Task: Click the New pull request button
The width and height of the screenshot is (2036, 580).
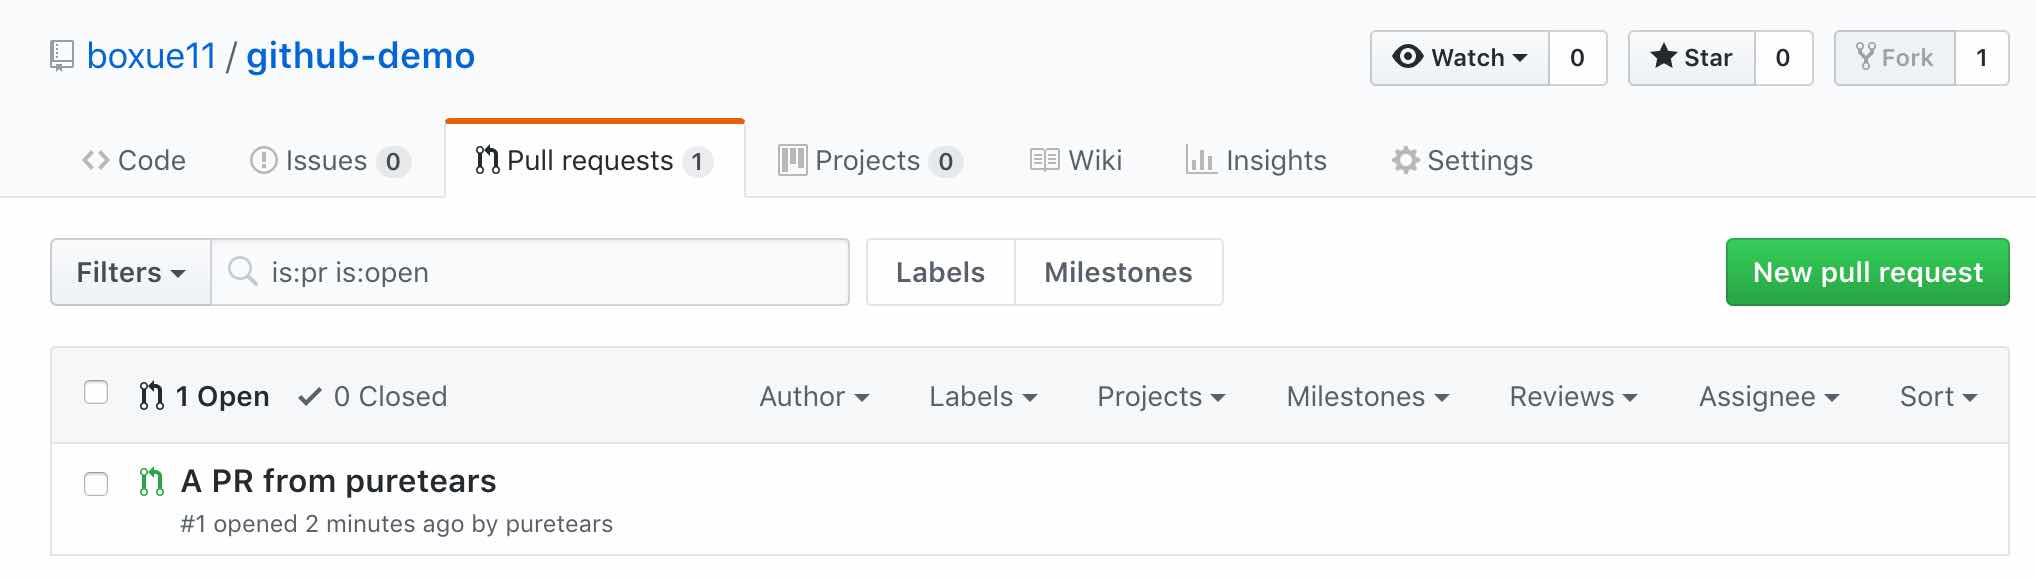Action: (1866, 271)
